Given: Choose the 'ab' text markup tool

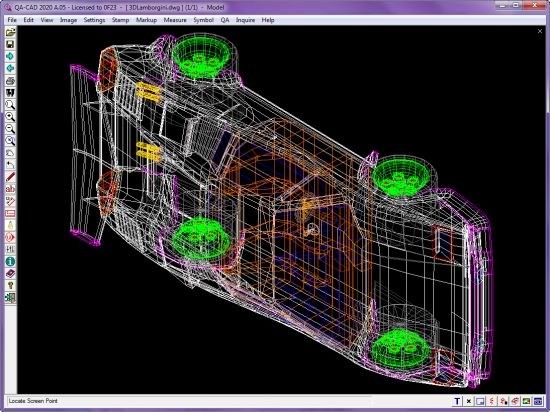Looking at the screenshot, I should pyautogui.click(x=10, y=189).
